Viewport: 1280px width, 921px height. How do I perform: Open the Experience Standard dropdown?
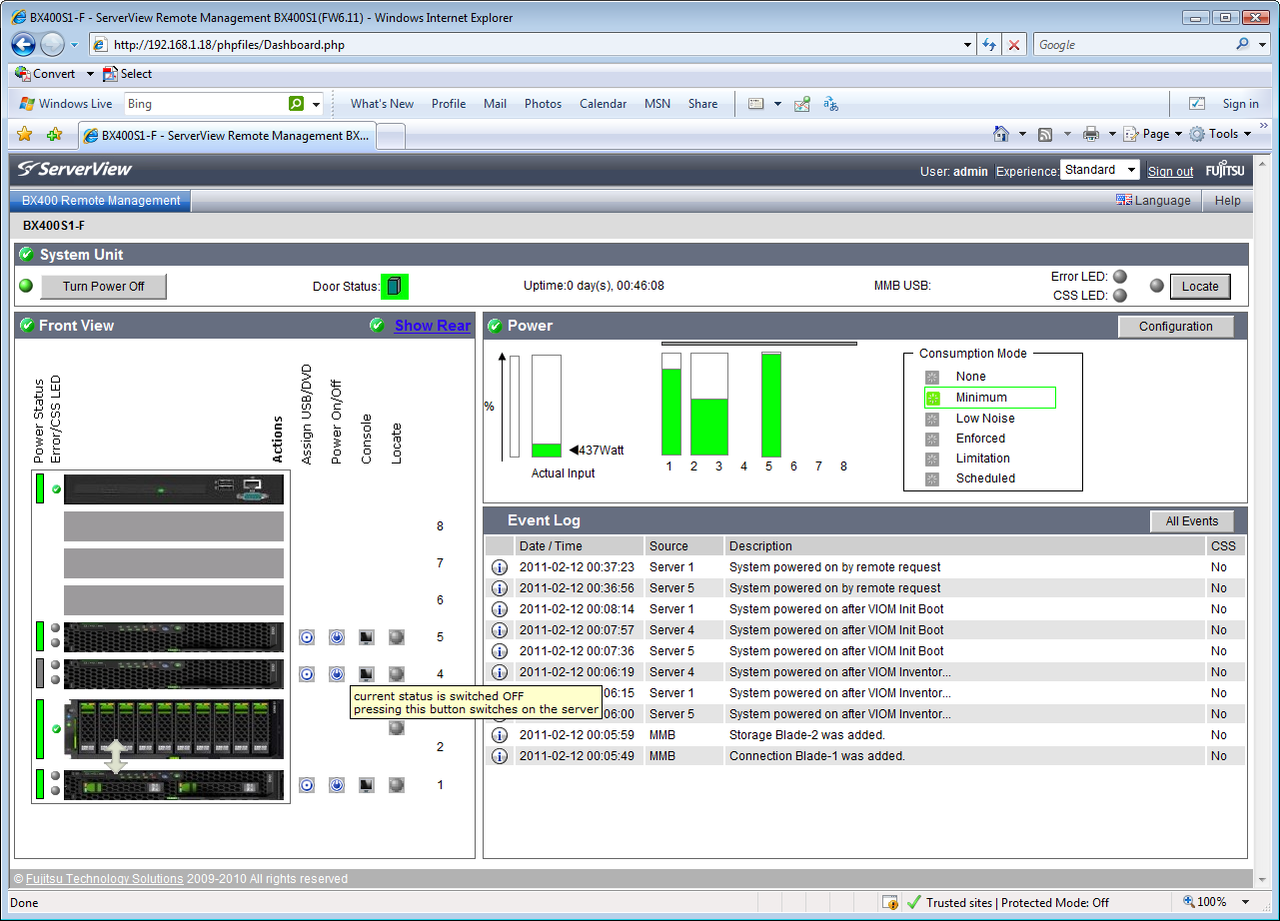click(1100, 170)
